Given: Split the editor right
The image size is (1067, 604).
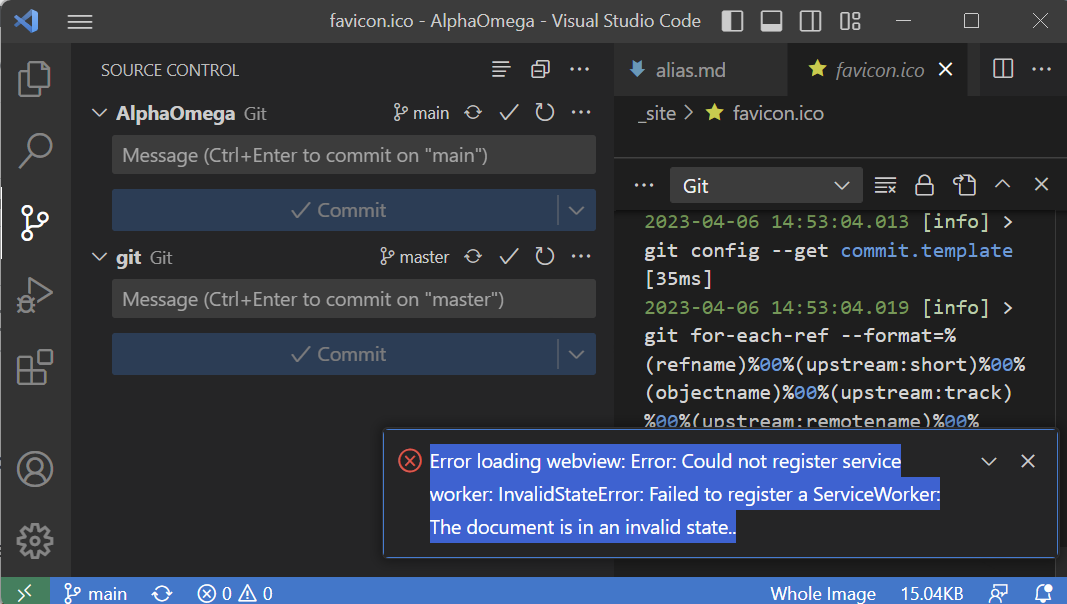Looking at the screenshot, I should (1003, 69).
